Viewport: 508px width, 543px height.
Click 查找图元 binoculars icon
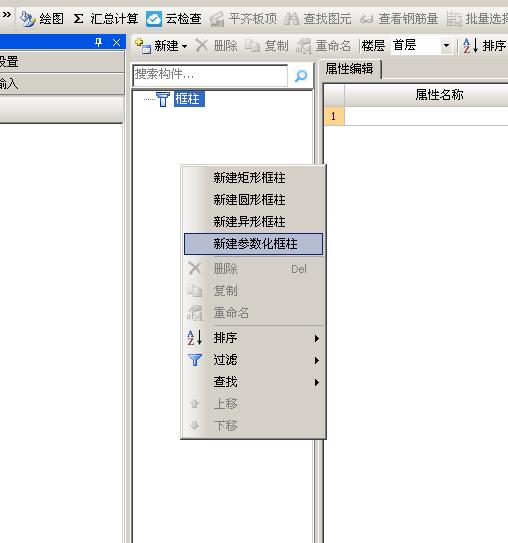pos(292,19)
